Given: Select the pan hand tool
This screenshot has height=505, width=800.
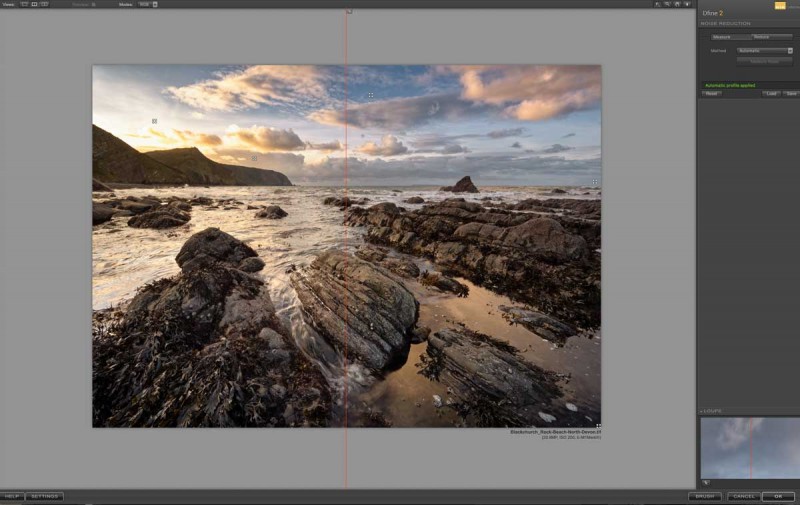Looking at the screenshot, I should pyautogui.click(x=677, y=4).
